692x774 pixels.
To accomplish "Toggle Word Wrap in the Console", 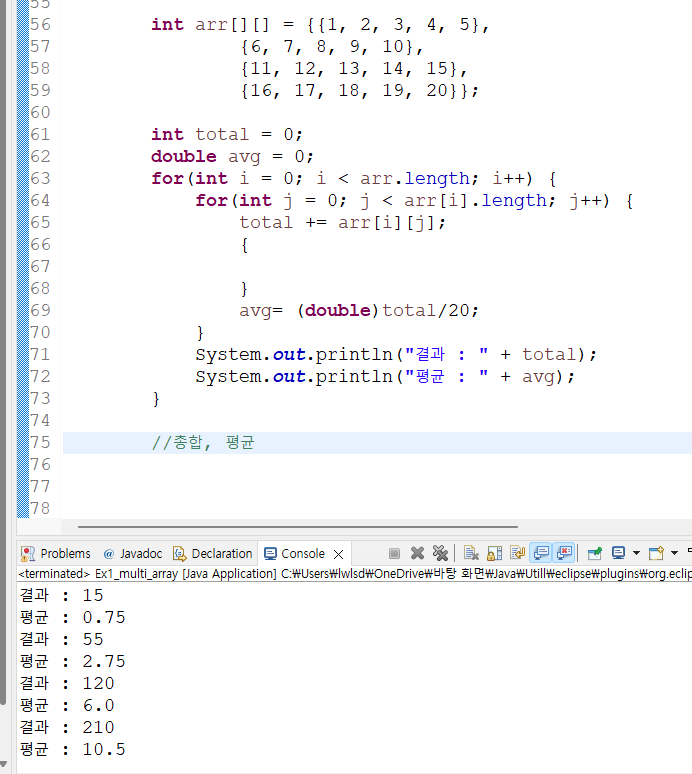I will (x=517, y=553).
